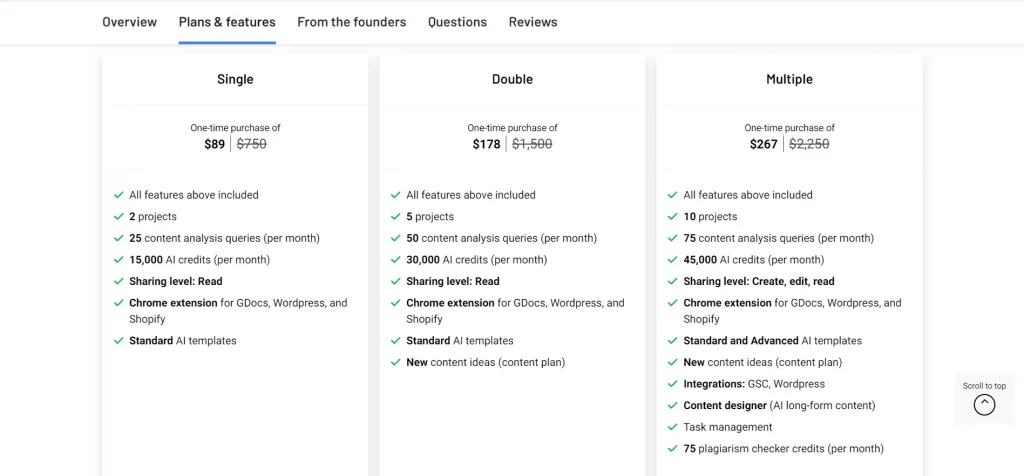Click checkmark beside Single plan's 2 projects
The image size is (1024, 476).
(119, 217)
